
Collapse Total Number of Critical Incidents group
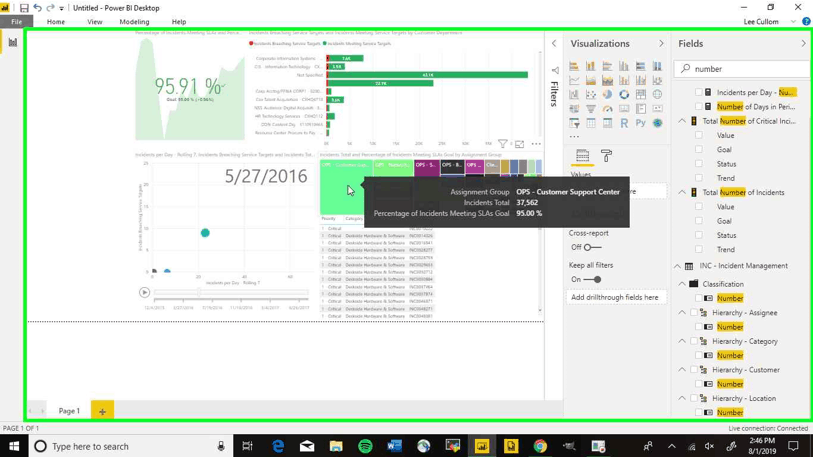(x=682, y=121)
